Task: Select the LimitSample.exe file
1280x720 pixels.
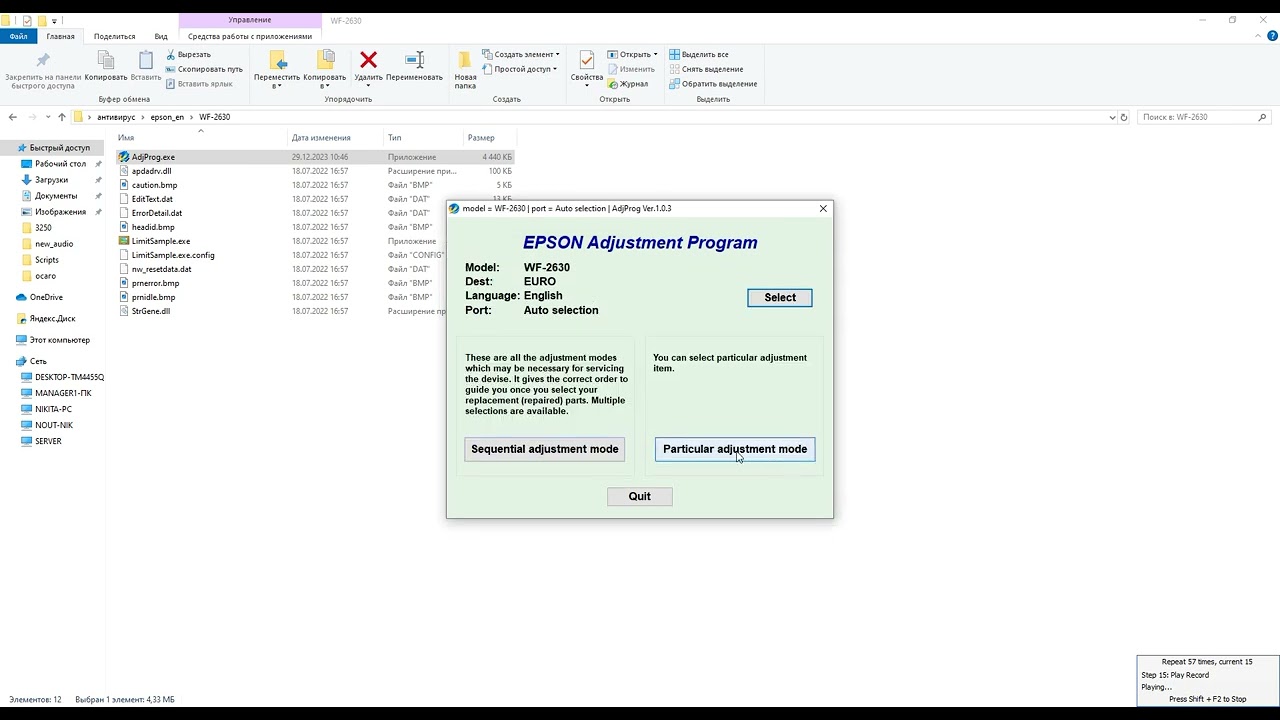Action: pos(161,241)
